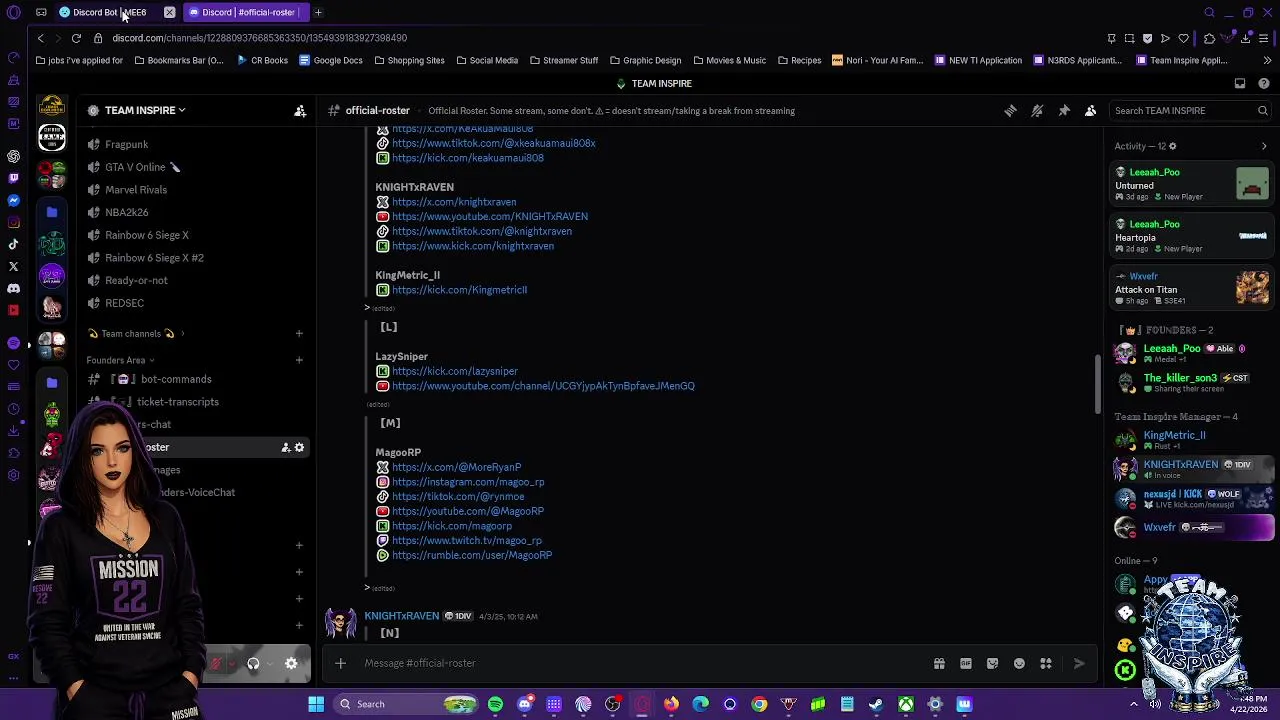This screenshot has width=1280, height=720.
Task: Open the Threads icon in channel header
Action: pyautogui.click(x=1010, y=111)
